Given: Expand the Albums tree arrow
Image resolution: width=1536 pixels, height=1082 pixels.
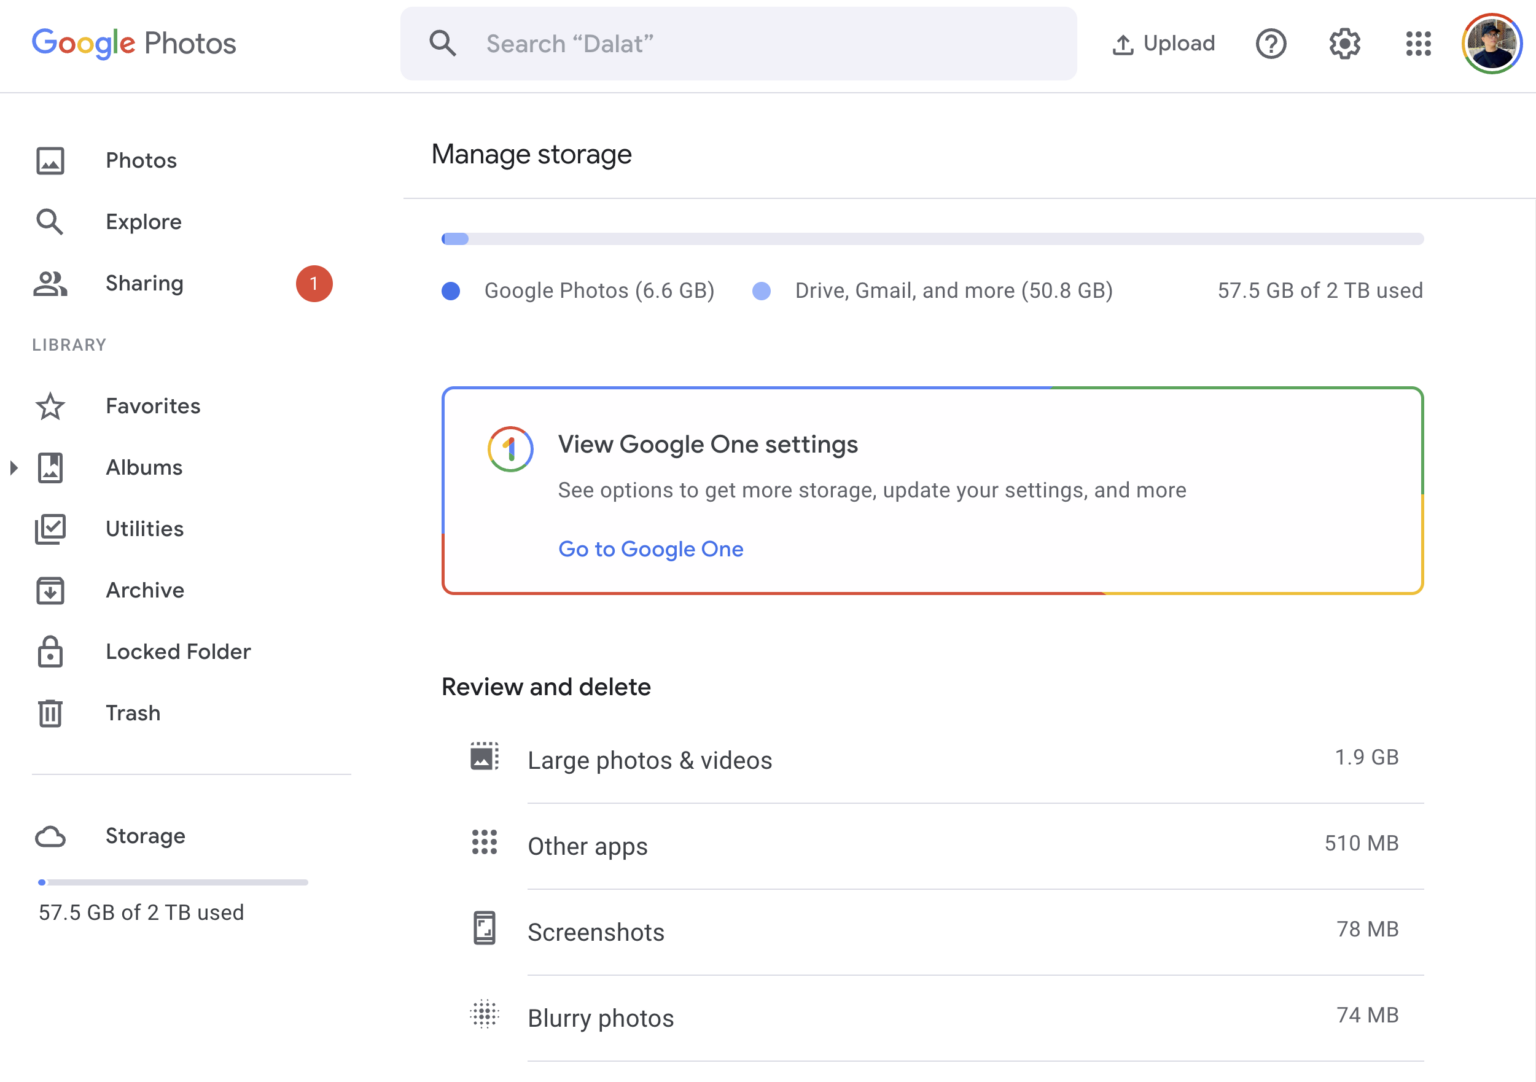Looking at the screenshot, I should [13, 467].
